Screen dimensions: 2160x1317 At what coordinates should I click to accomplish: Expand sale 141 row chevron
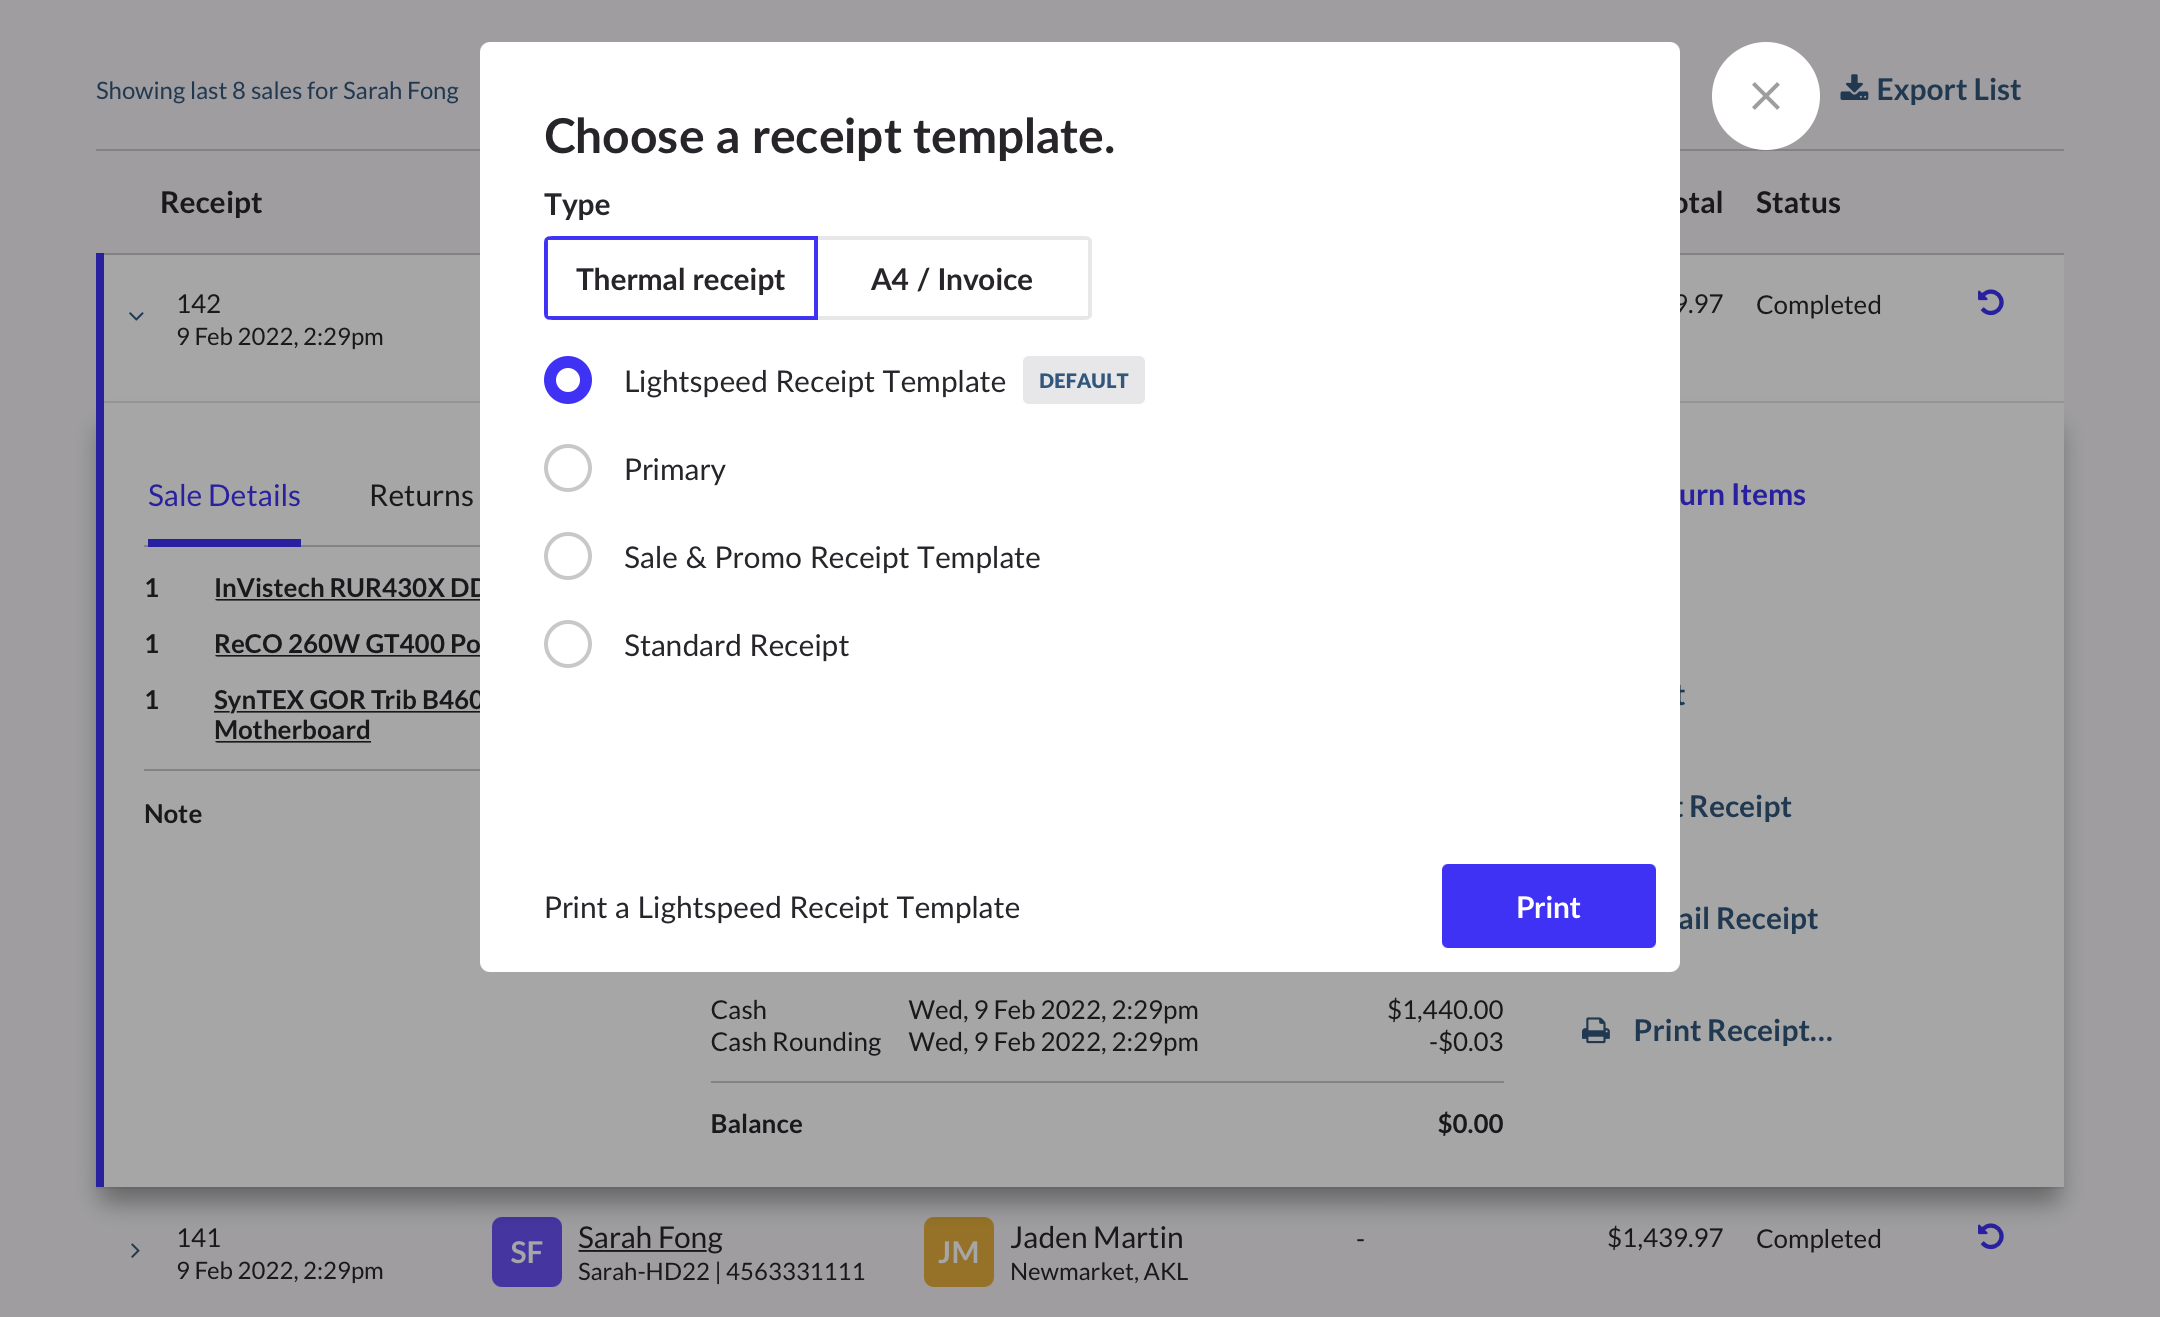tap(135, 1251)
